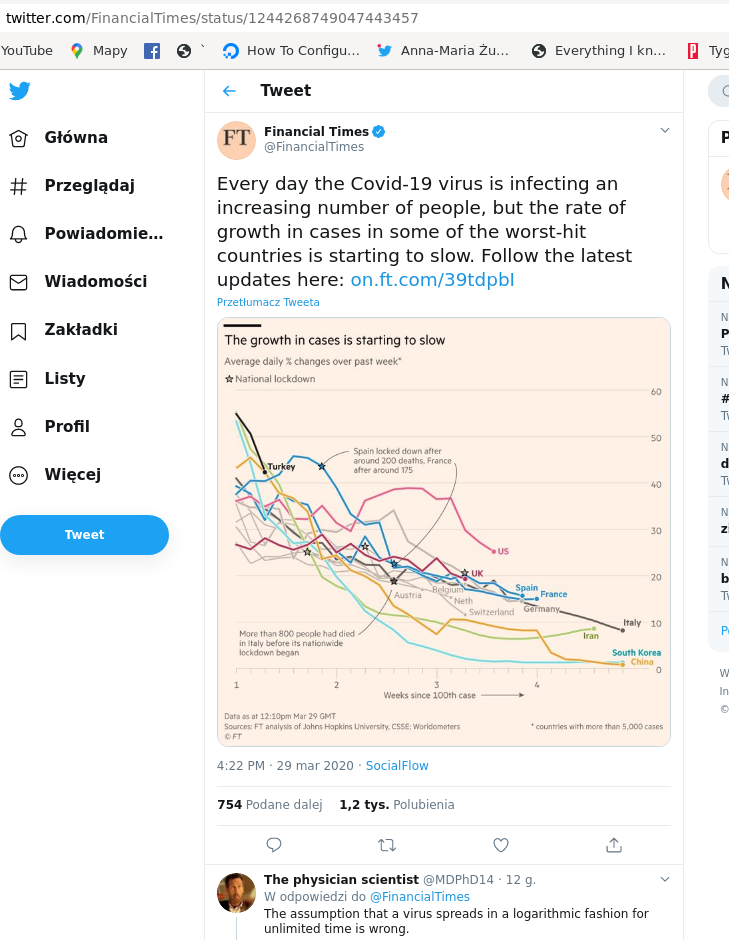Retweet the Financial Times tweet
This screenshot has width=729, height=940.
387,845
